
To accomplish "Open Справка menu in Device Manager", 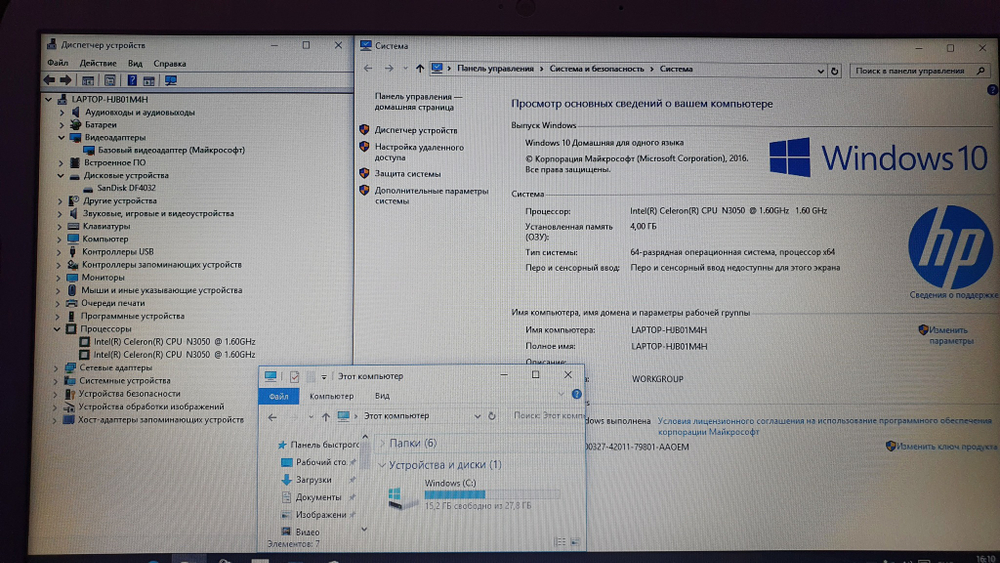I will 170,63.
